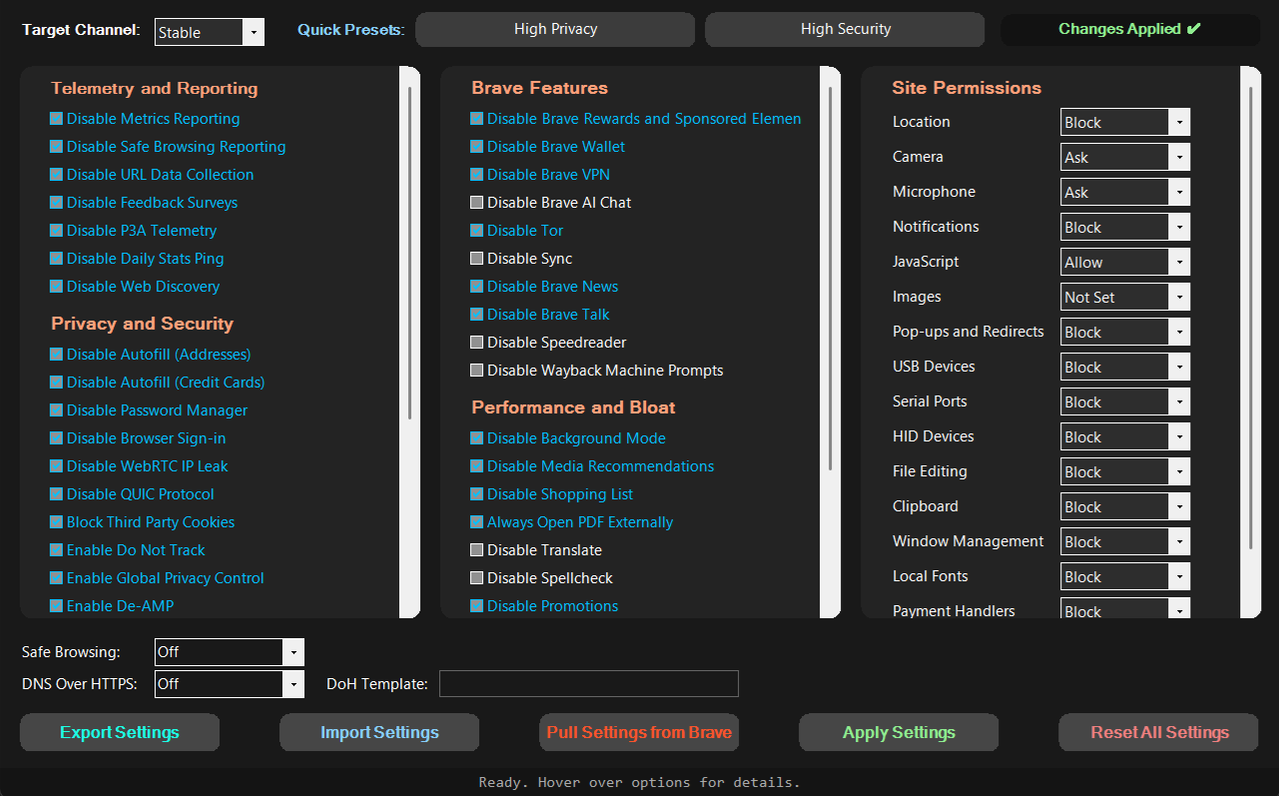Click the DoH Template input field
The image size is (1279, 796).
pyautogui.click(x=589, y=684)
